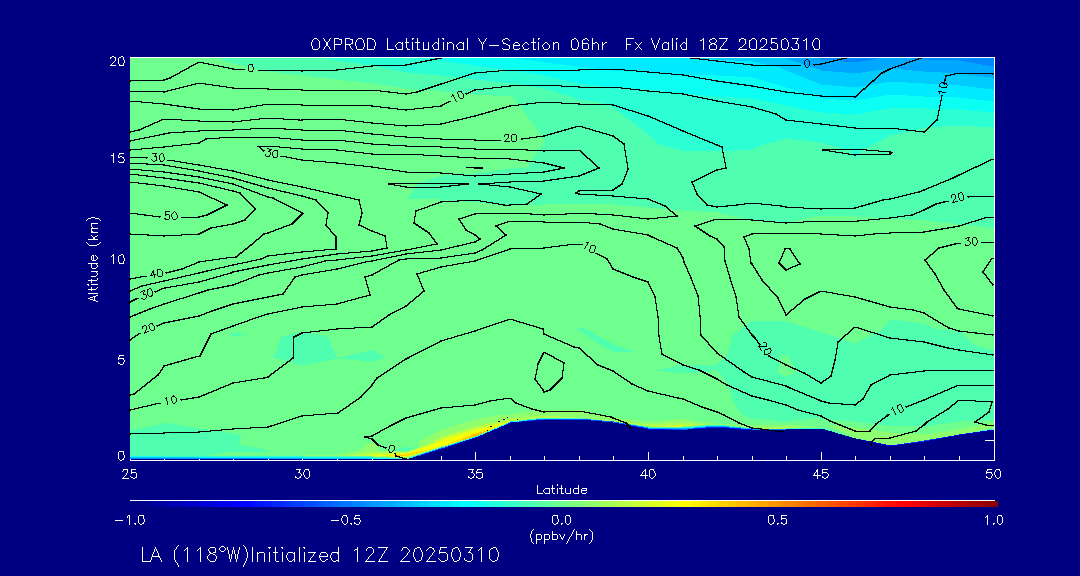Click latitude axis tick label "40"
Image resolution: width=1080 pixels, height=576 pixels.
[x=648, y=474]
